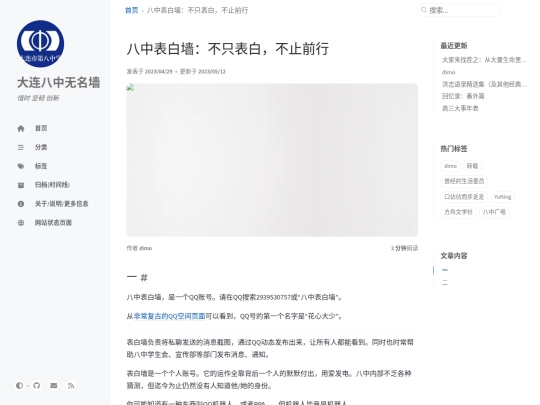Open 归档(时间线) in the sidebar menu
This screenshot has height=405, width=540.
[x=52, y=185]
